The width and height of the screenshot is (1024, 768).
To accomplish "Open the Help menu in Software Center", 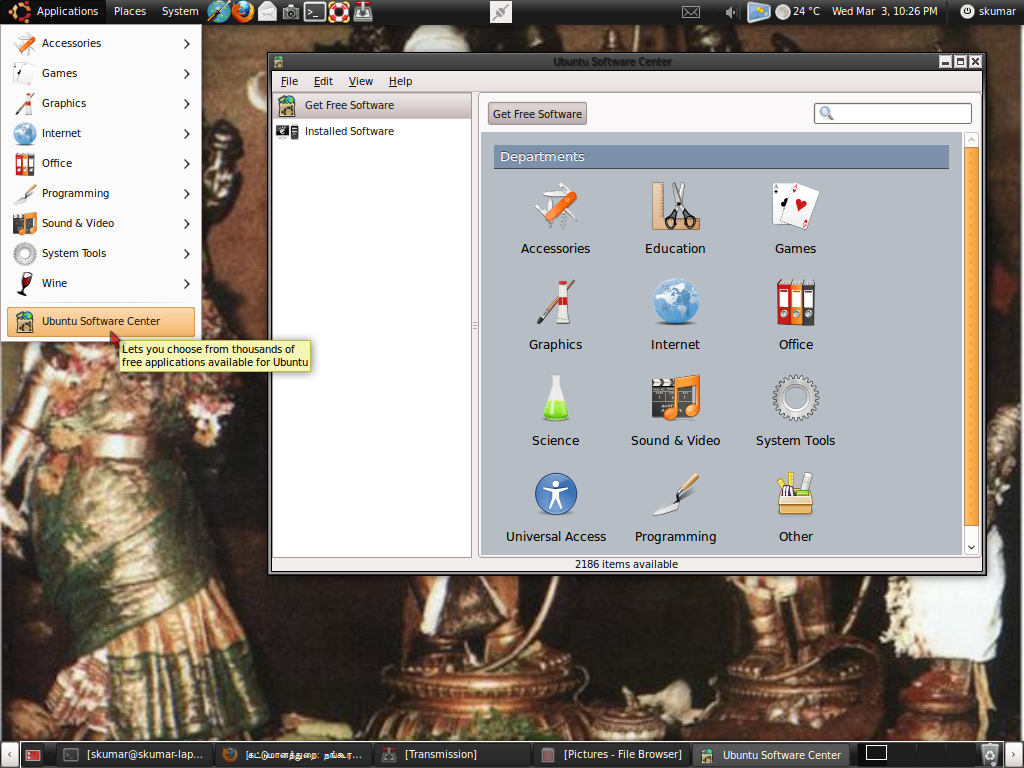I will (400, 81).
